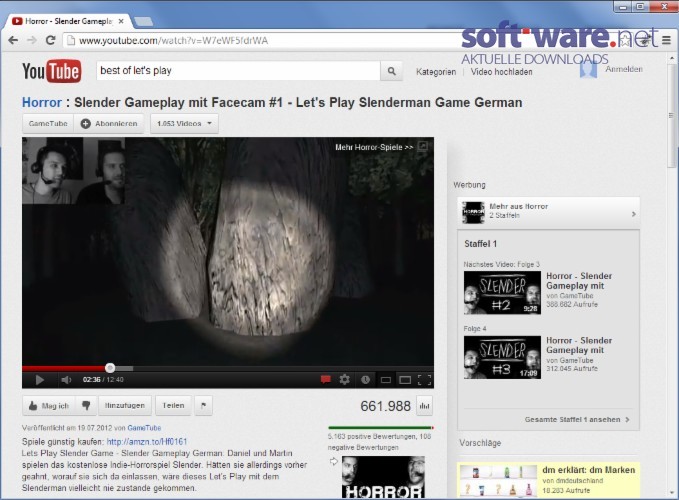Play the video with the play button
This screenshot has width=679, height=500.
pos(39,380)
